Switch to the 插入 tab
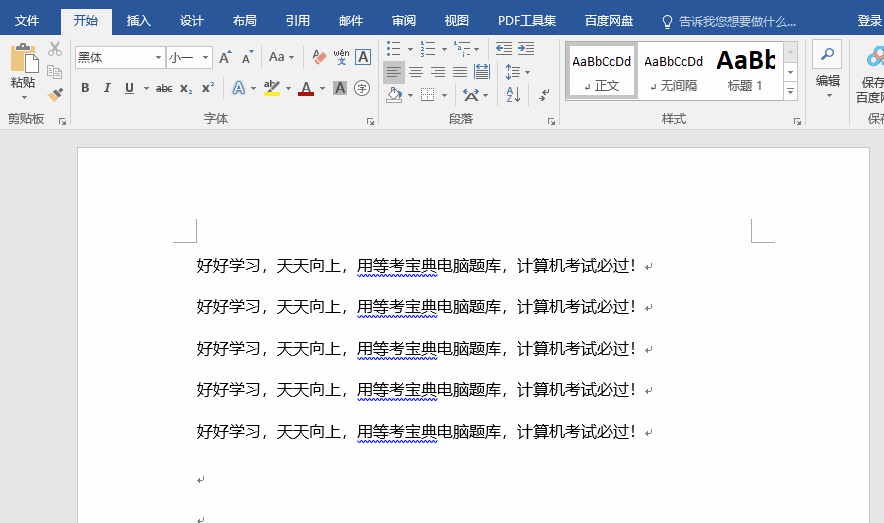Screen dimensions: 884x523 [139, 21]
